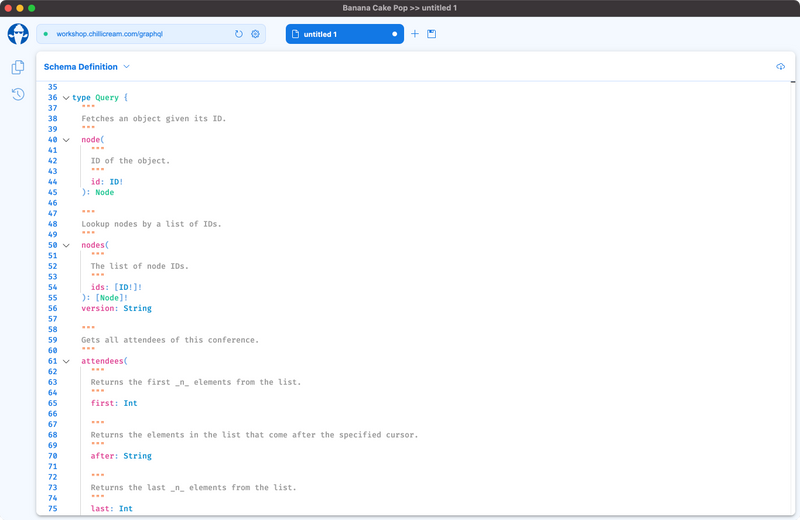Open the documents sidebar icon

(x=18, y=68)
